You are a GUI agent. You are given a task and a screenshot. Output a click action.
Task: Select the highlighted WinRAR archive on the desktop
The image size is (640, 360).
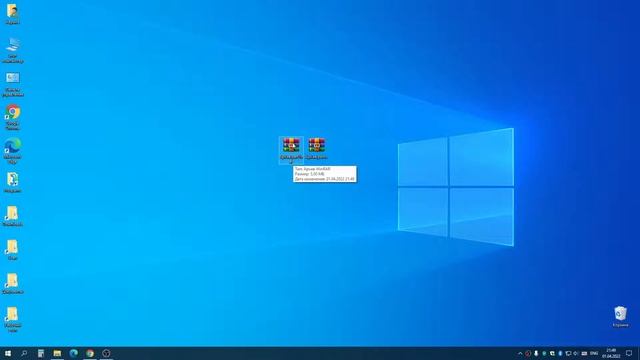tap(291, 150)
